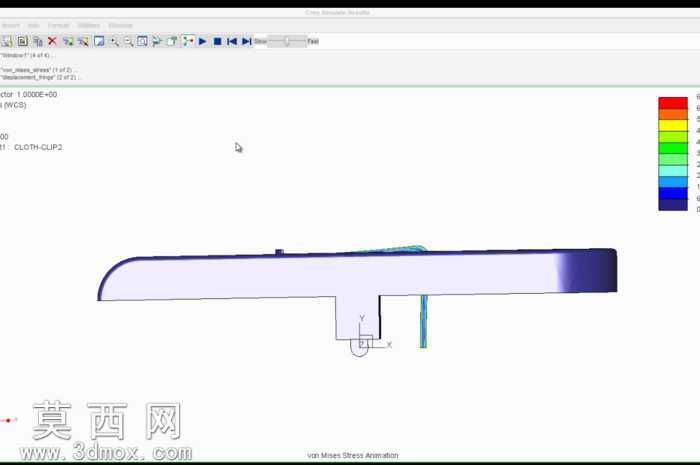Click the red legend color swatch
700x465 pixels.
point(673,103)
